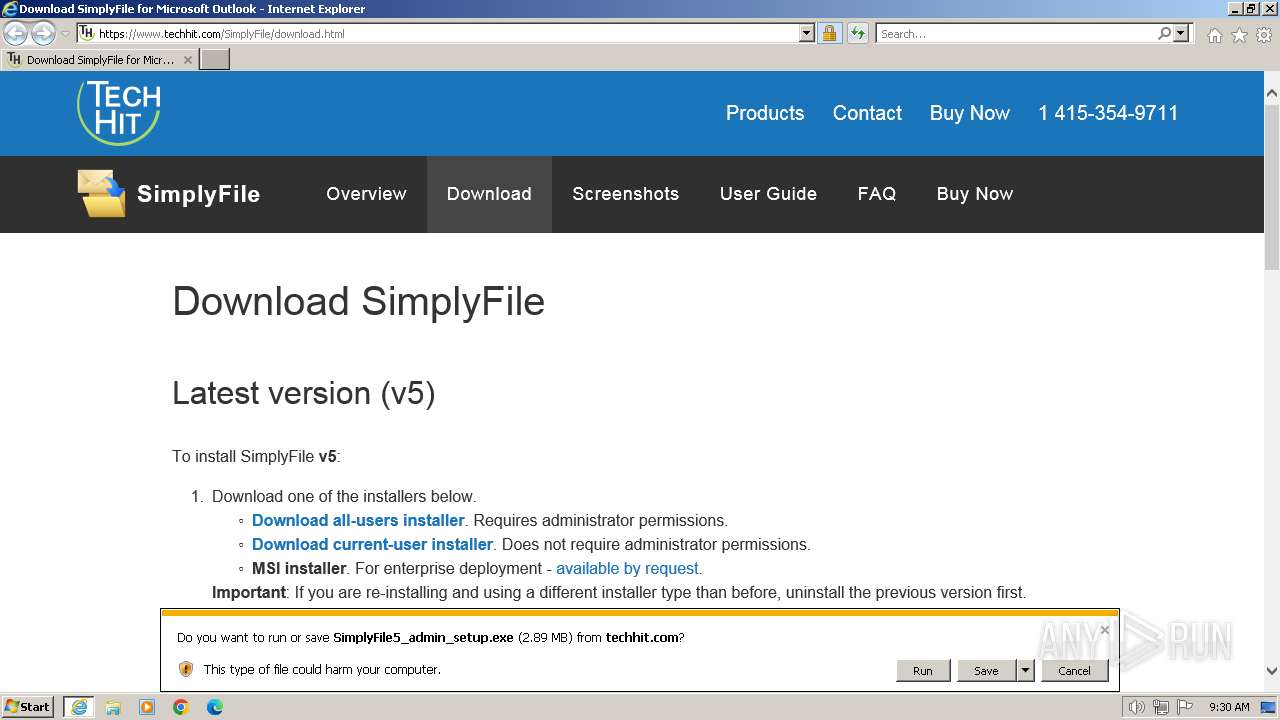Screen dimensions: 1280x720
Task: Click the Internet Explorer forward arrow
Action: coord(43,33)
